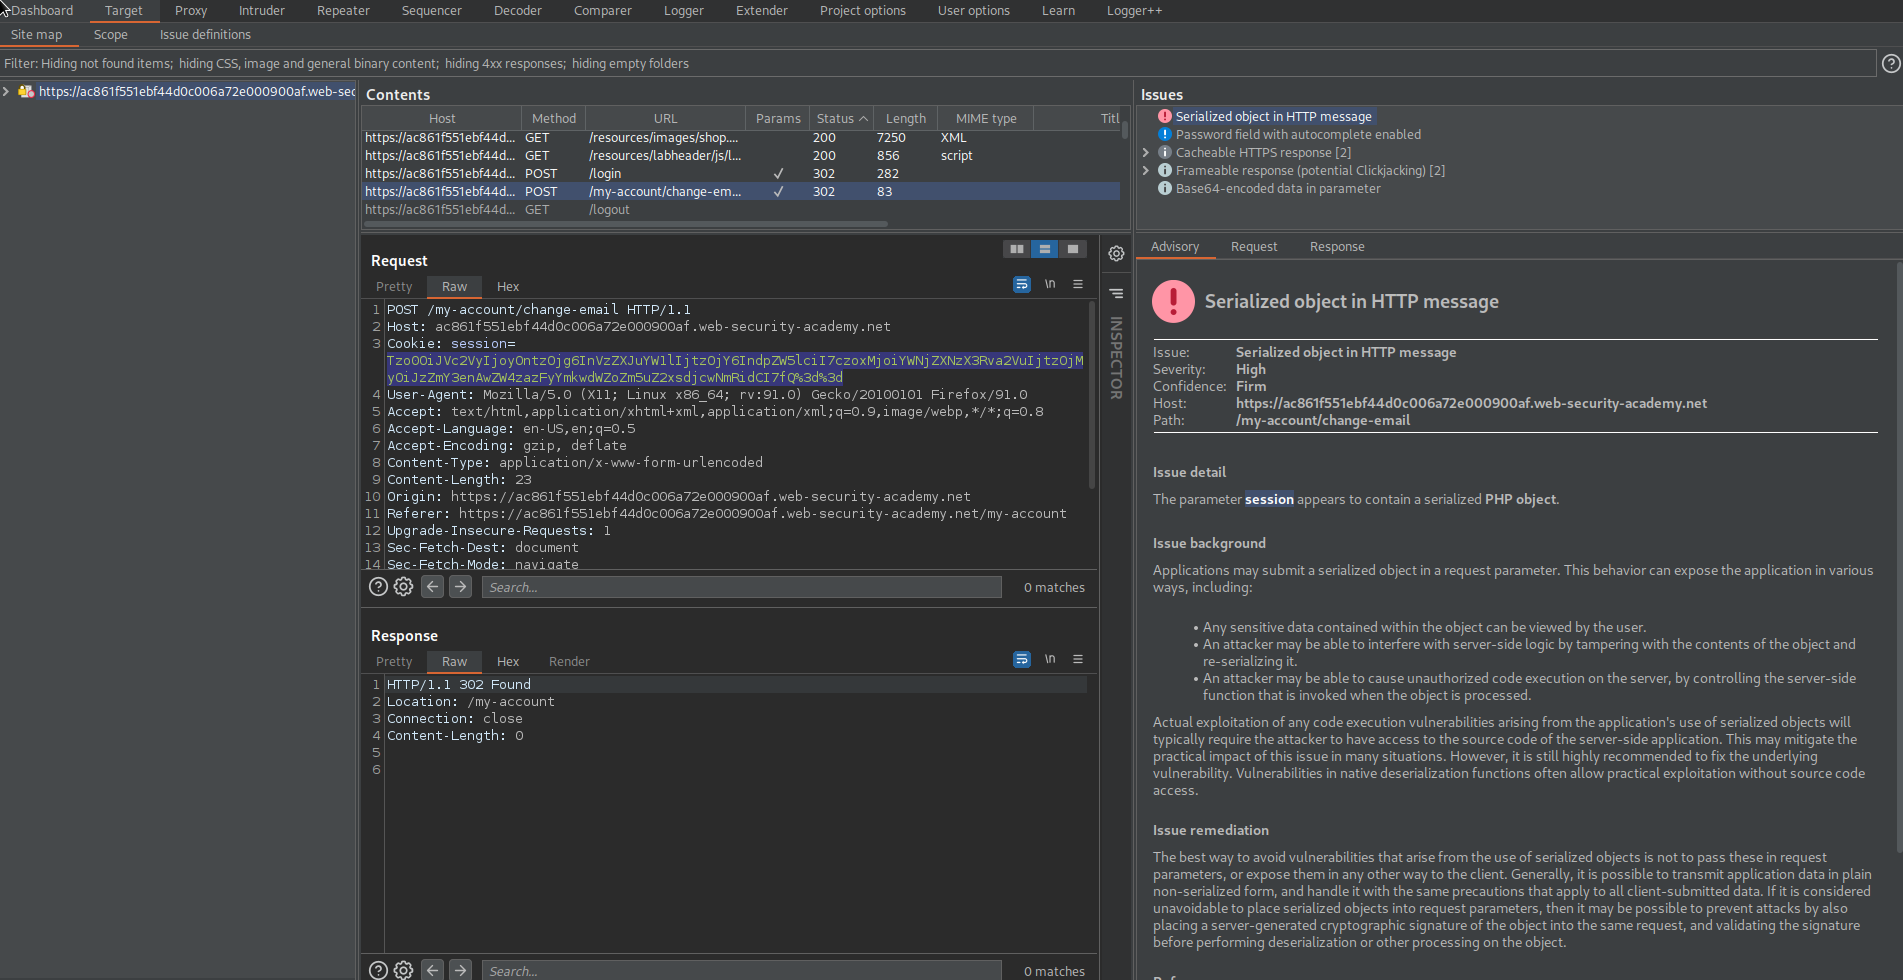Select the POST /login row
The width and height of the screenshot is (1903, 980).
click(x=741, y=173)
